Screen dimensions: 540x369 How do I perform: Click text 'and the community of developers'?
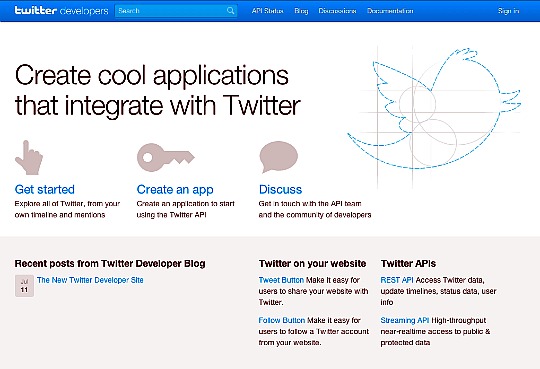pos(315,215)
